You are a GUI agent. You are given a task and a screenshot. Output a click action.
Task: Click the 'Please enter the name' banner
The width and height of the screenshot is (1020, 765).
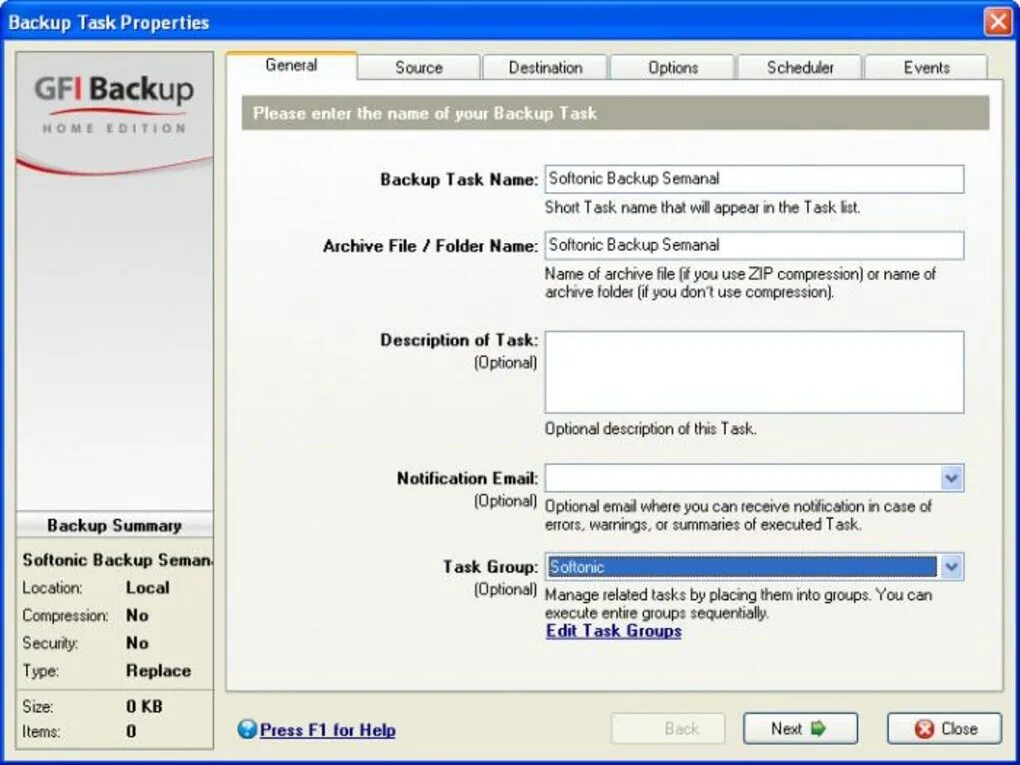click(615, 113)
